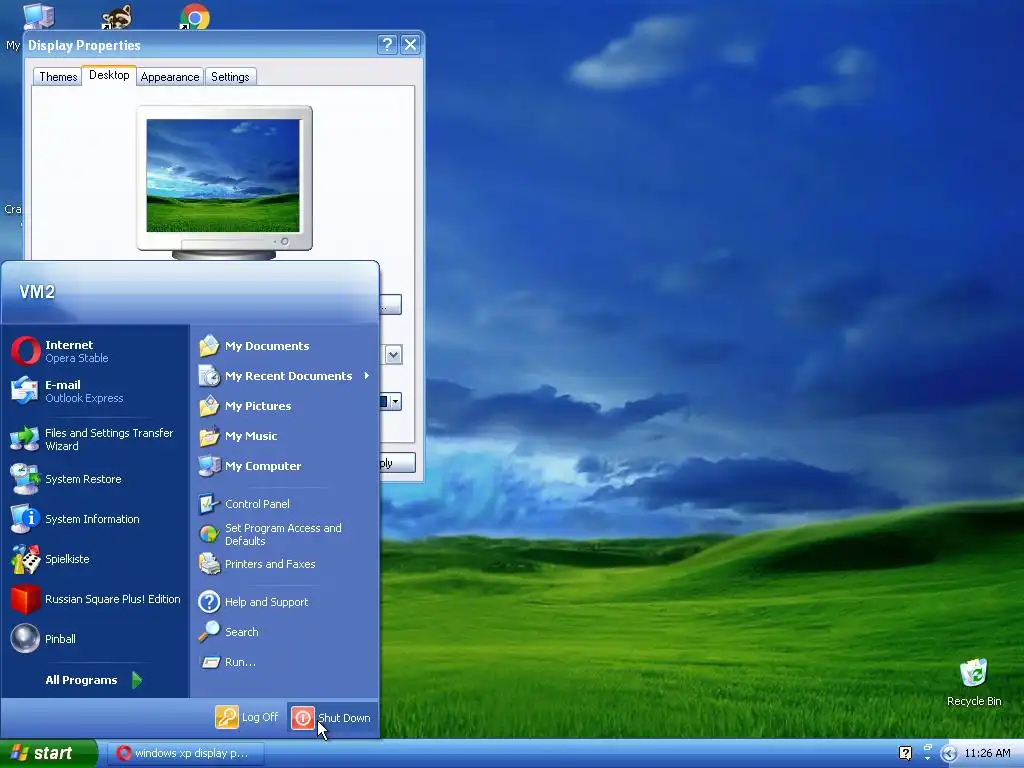Select the Opera taskbar window button
The width and height of the screenshot is (1024, 768).
click(x=185, y=754)
